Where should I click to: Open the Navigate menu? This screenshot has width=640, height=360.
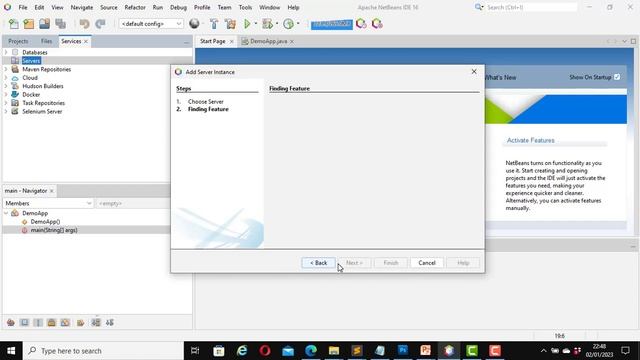pos(82,7)
